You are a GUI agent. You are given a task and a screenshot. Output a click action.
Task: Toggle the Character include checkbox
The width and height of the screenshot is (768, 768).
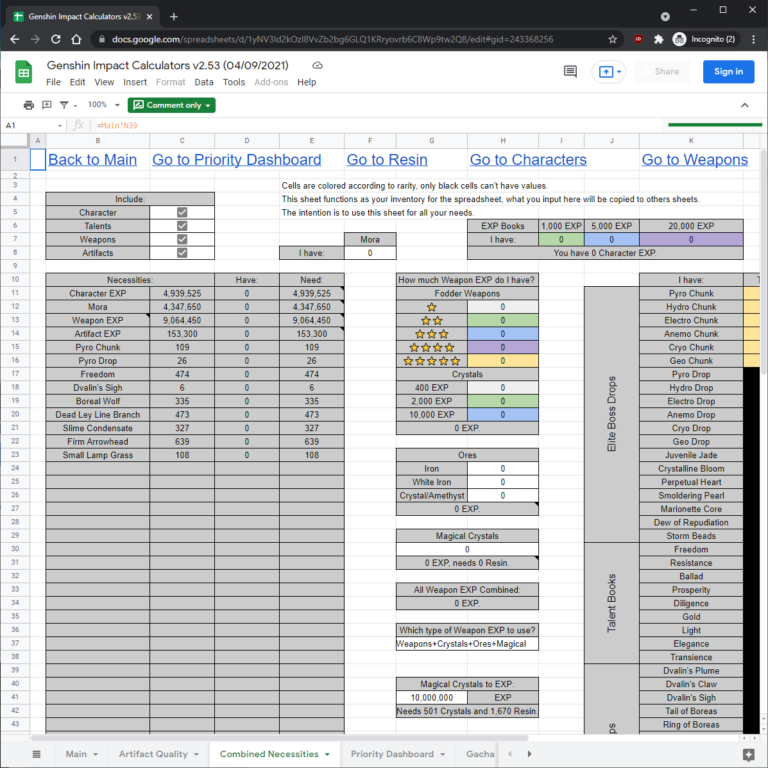[x=182, y=213]
